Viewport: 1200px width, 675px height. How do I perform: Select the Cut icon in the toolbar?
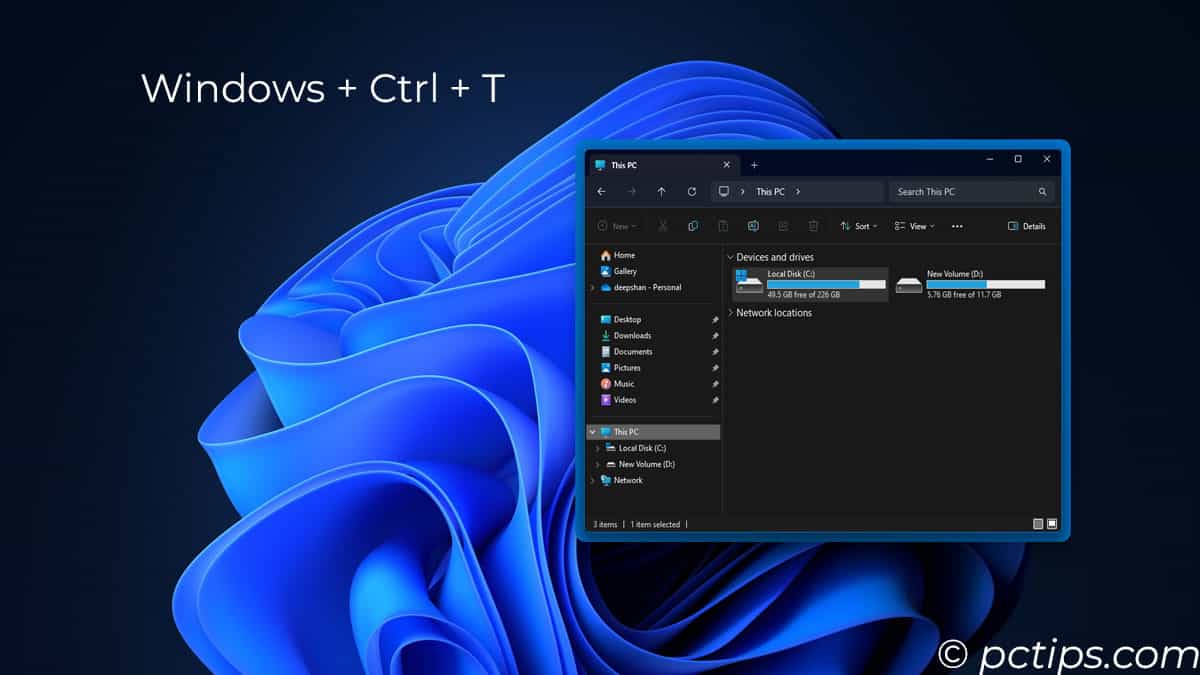662,226
